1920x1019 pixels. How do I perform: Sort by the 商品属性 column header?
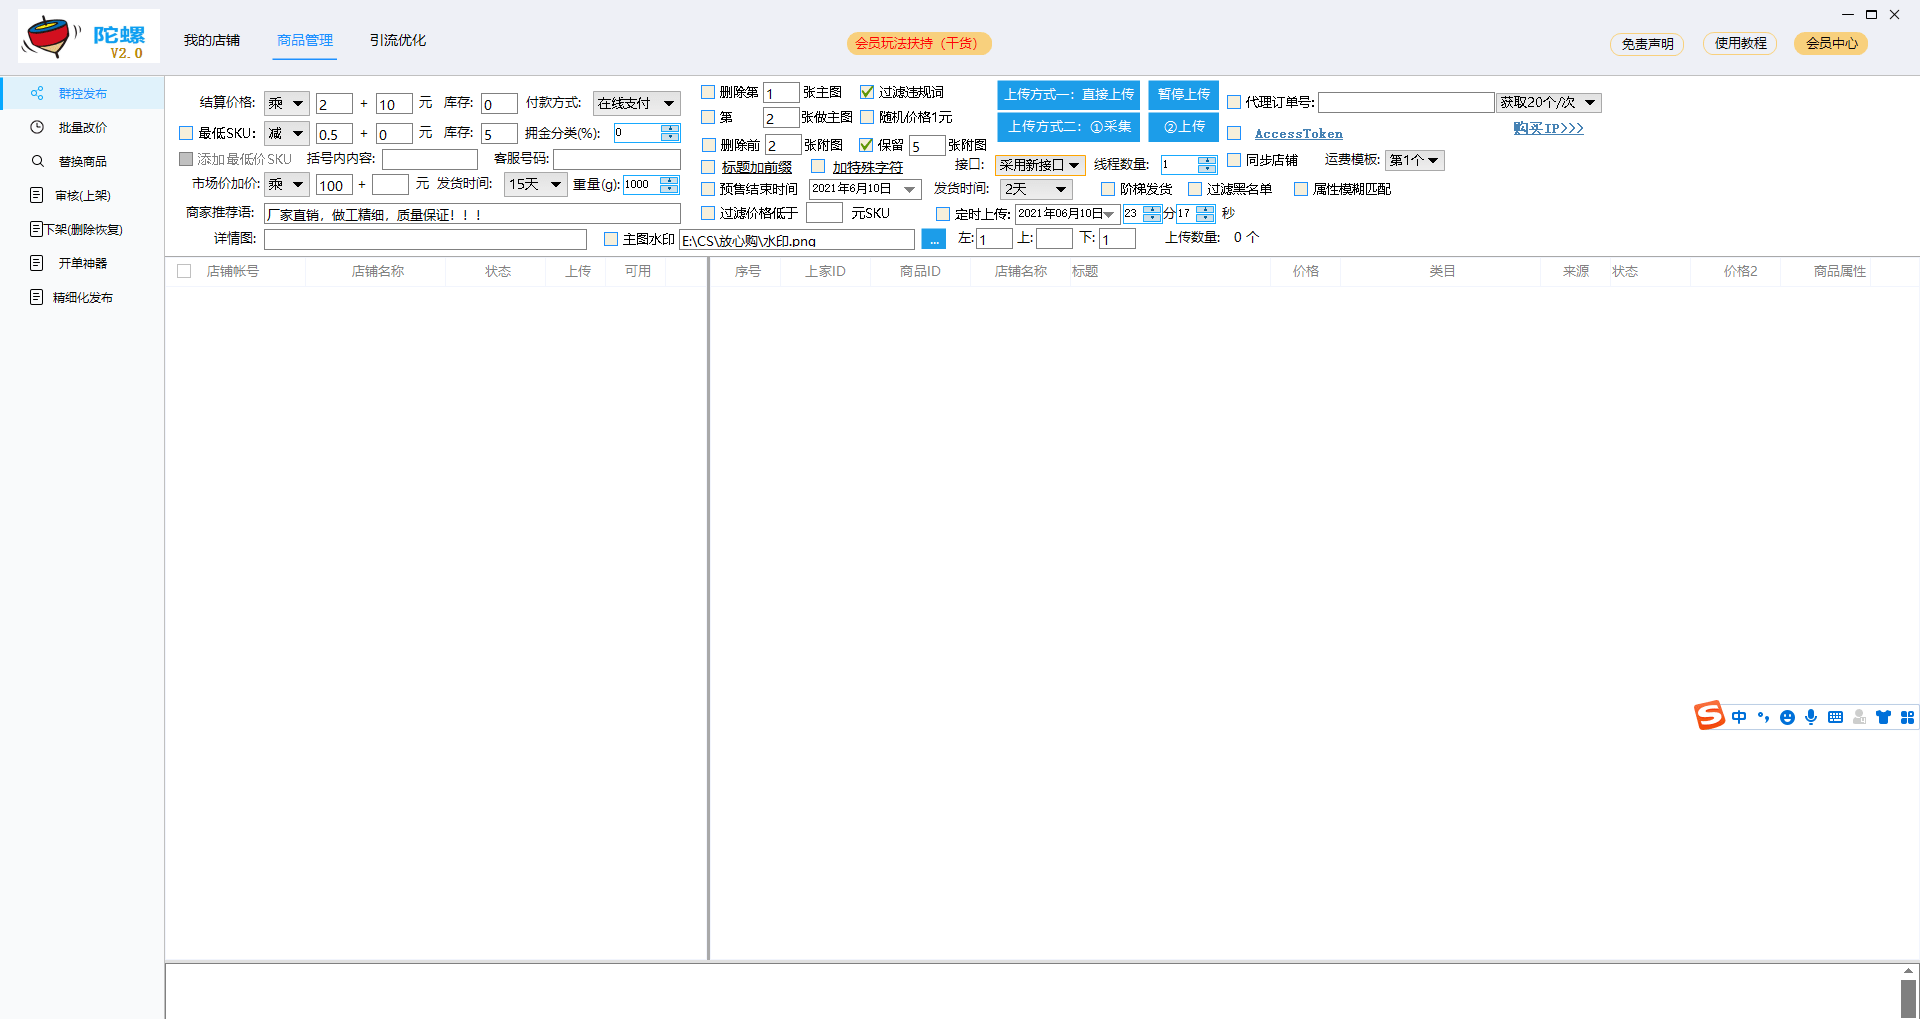pos(1840,271)
